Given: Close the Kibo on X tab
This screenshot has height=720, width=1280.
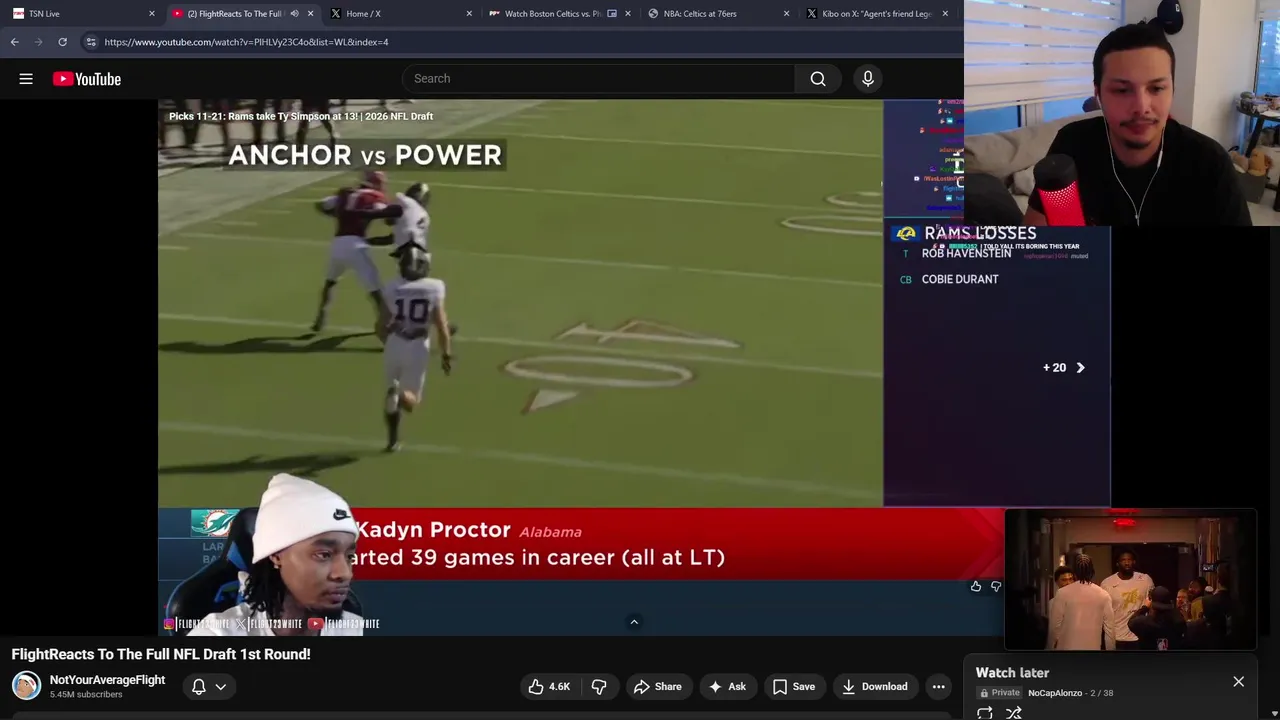Looking at the screenshot, I should pyautogui.click(x=945, y=14).
